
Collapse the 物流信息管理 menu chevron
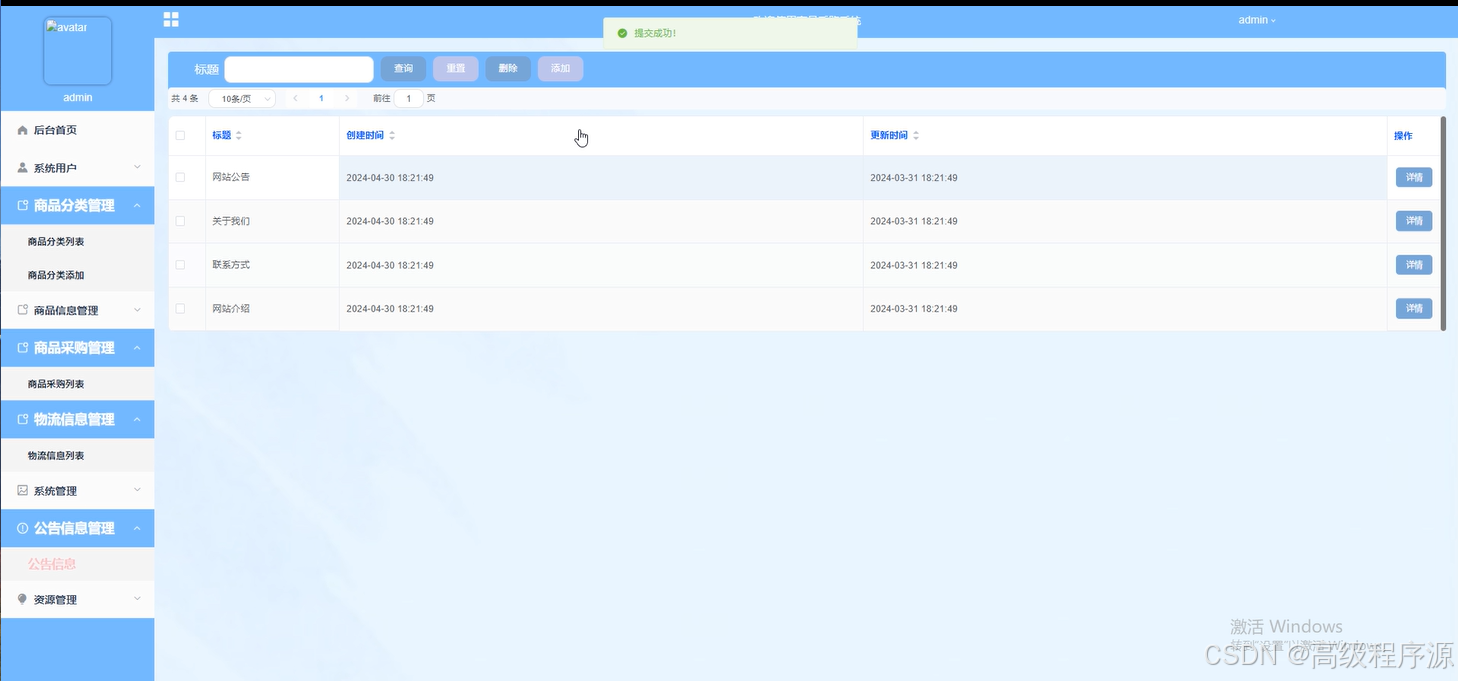(137, 420)
